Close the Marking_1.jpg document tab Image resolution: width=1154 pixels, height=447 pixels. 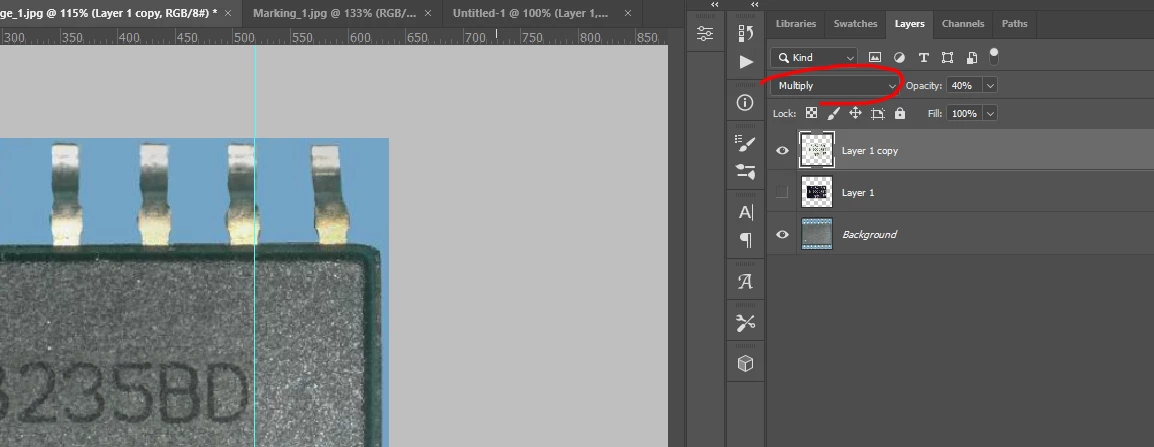(x=428, y=13)
